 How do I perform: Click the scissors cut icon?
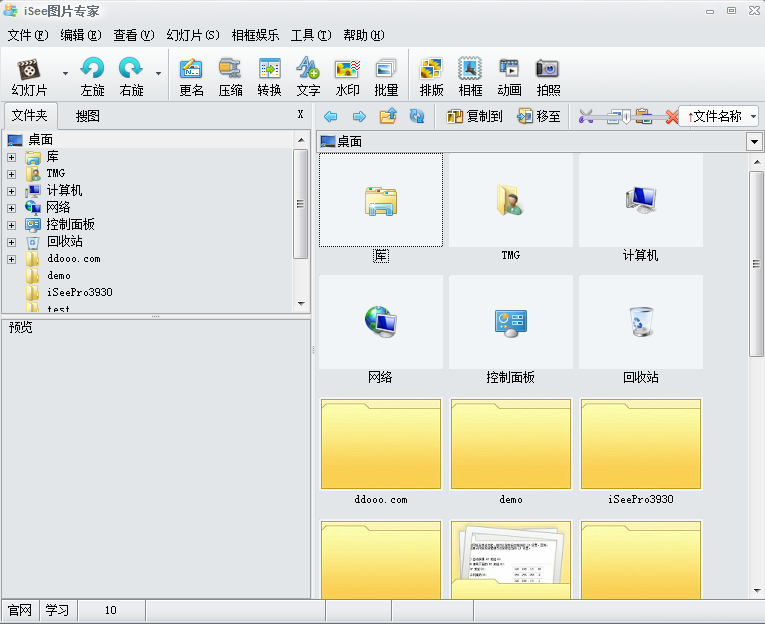pyautogui.click(x=585, y=116)
